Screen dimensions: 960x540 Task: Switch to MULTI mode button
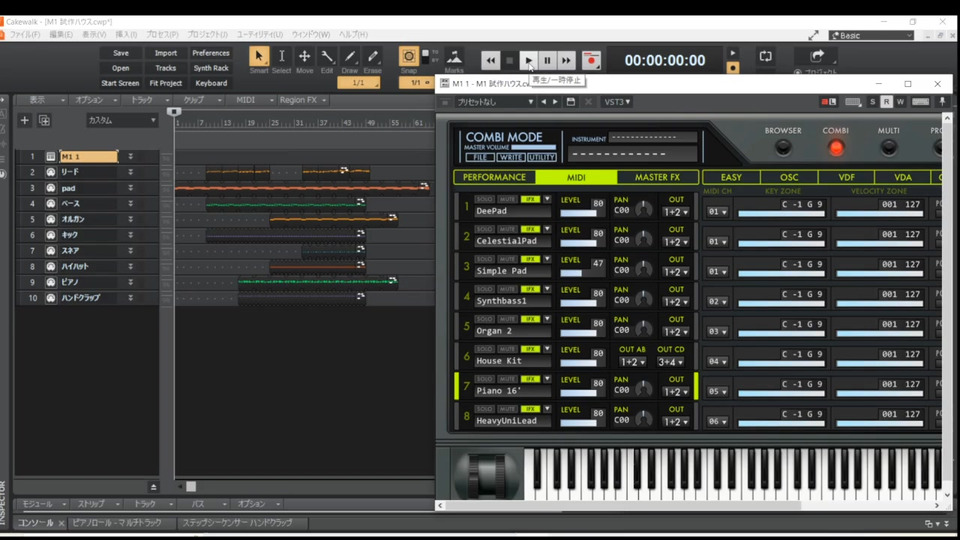pyautogui.click(x=888, y=147)
